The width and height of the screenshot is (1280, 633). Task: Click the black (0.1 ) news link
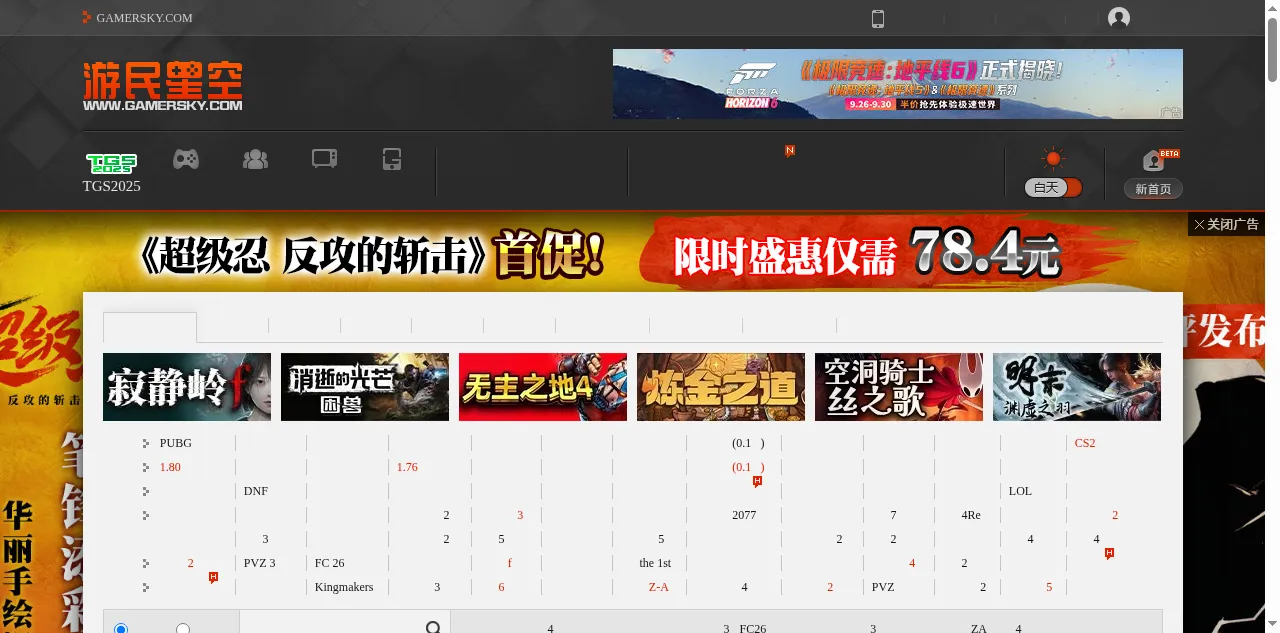click(748, 443)
